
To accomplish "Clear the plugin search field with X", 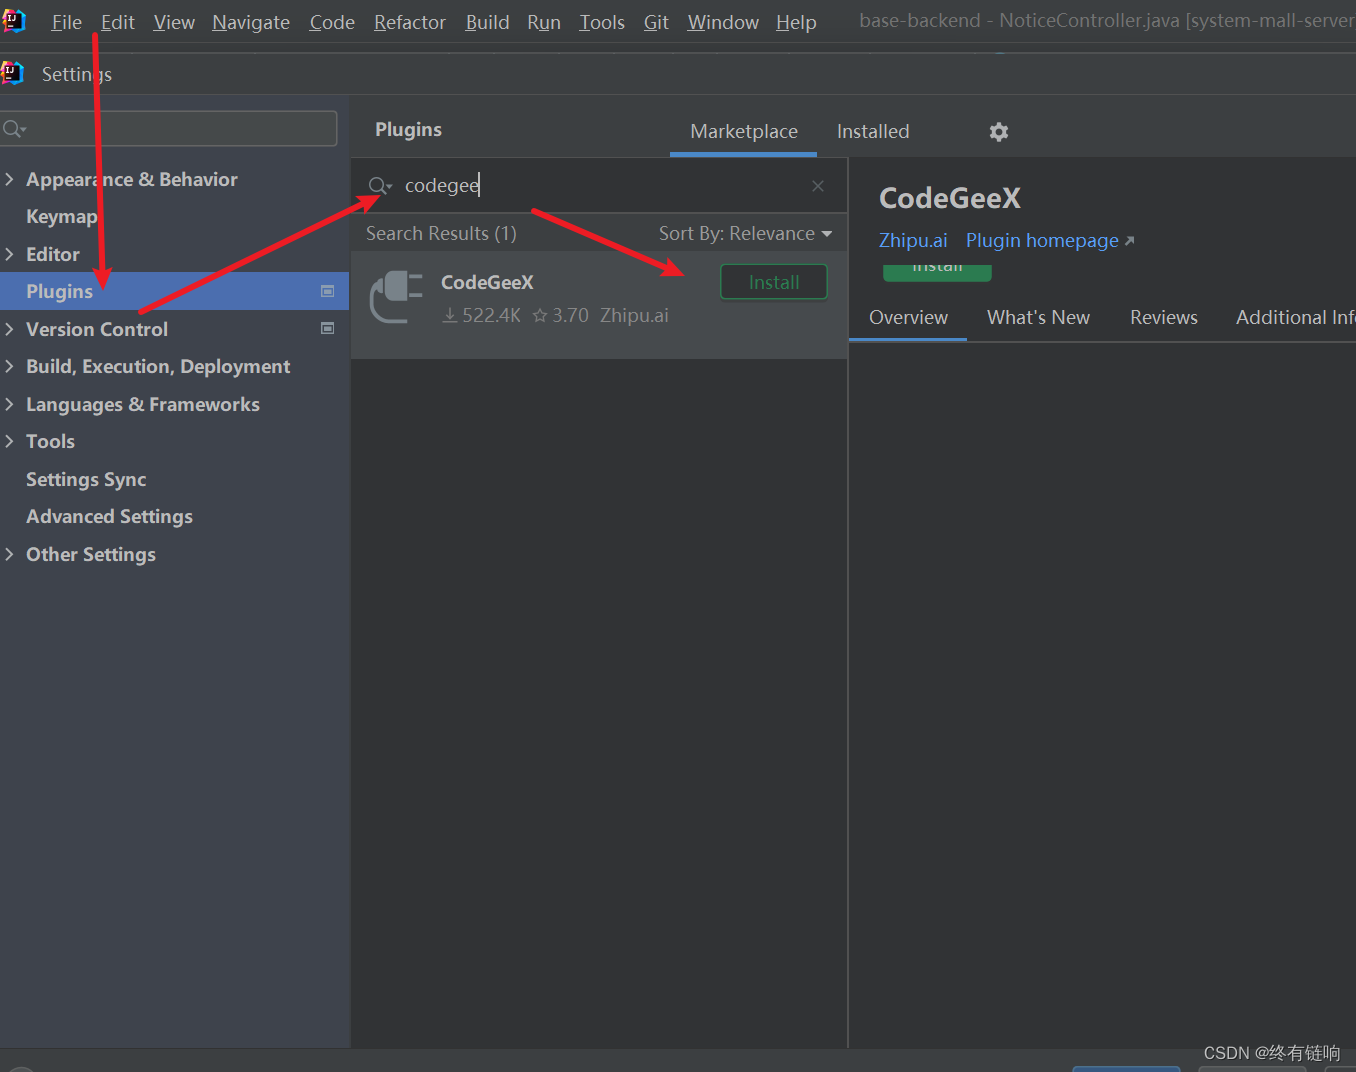I will pos(818,186).
